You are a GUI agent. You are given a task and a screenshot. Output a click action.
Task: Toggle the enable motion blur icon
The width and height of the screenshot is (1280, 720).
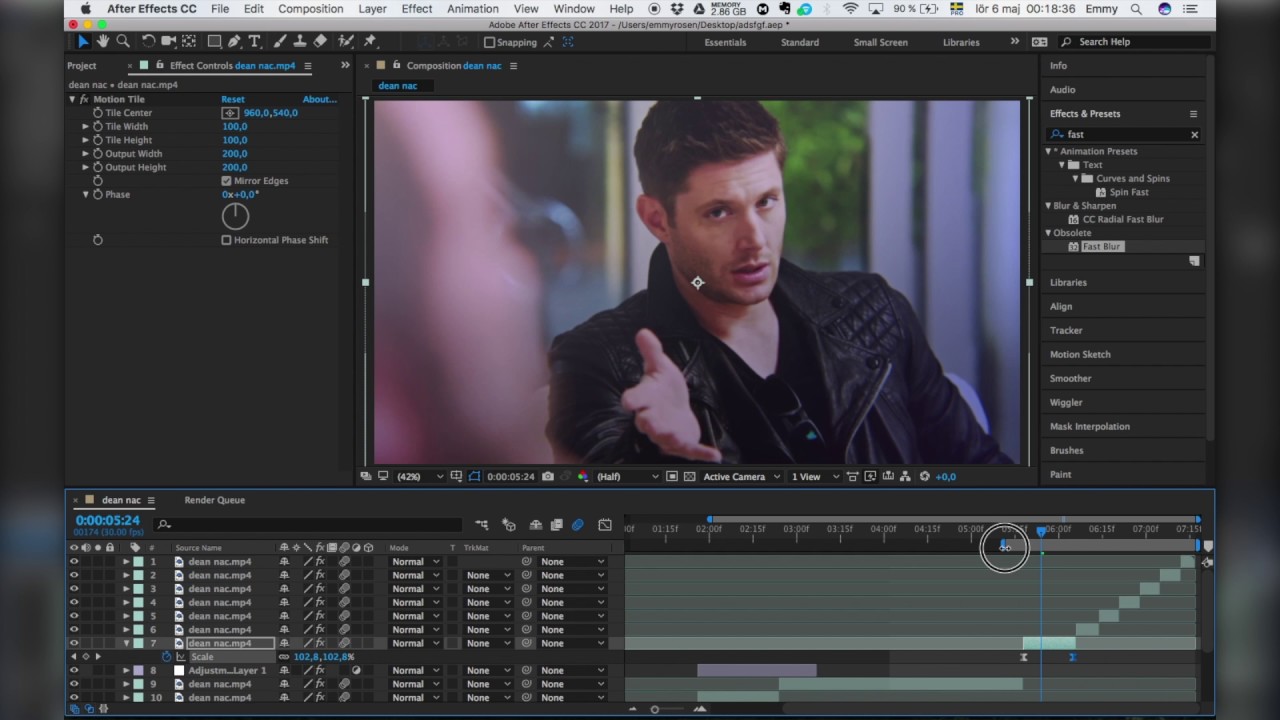(x=577, y=524)
